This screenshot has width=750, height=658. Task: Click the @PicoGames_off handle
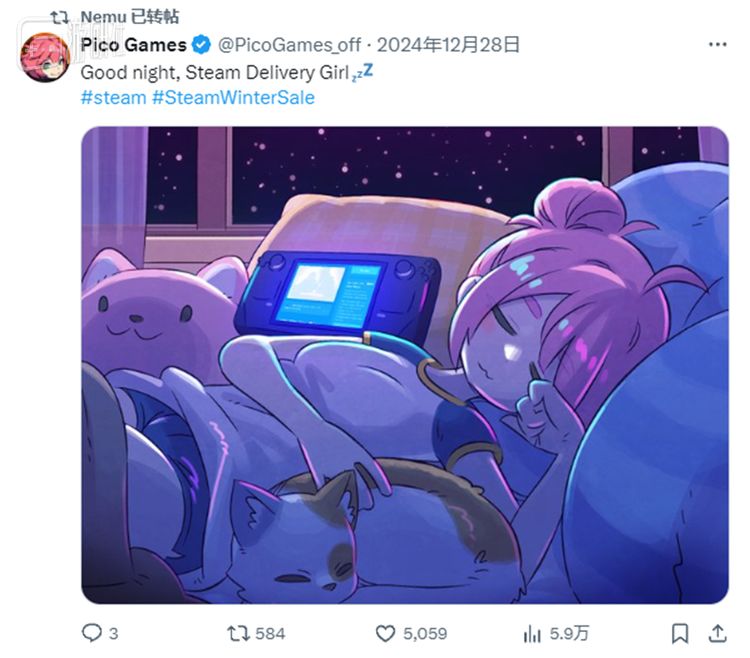289,45
